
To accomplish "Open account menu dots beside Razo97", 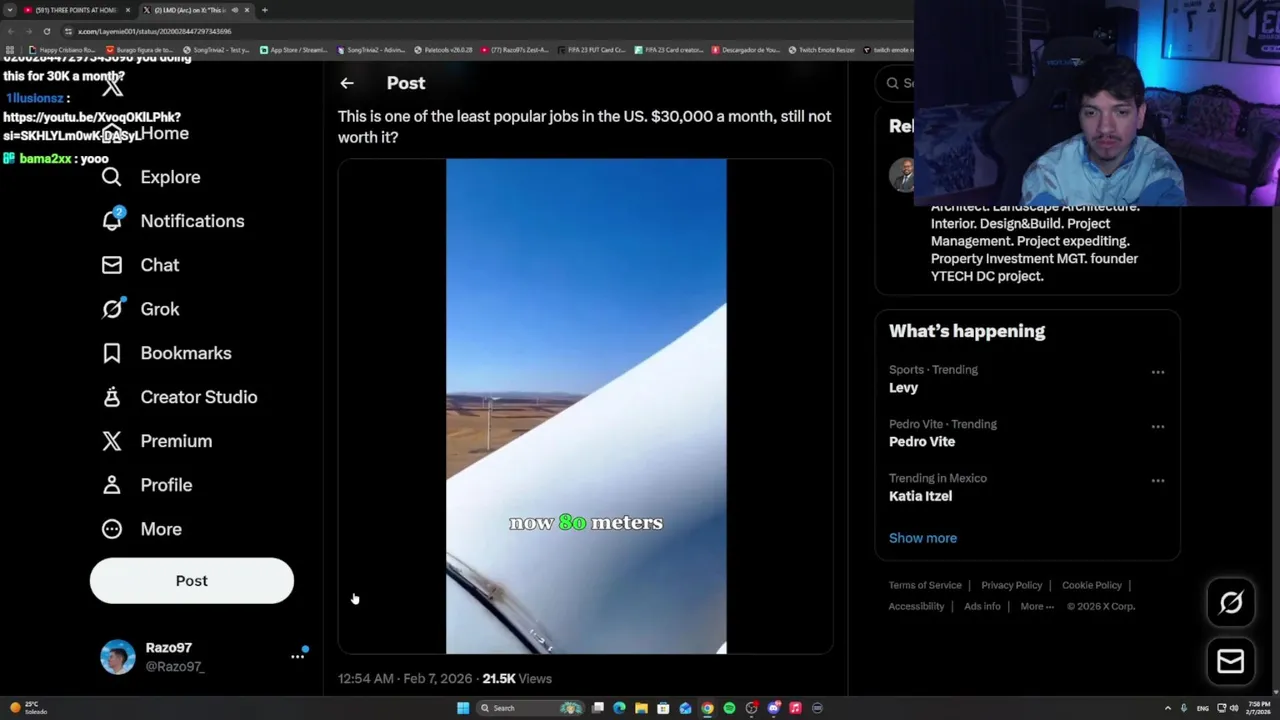I will pos(297,656).
